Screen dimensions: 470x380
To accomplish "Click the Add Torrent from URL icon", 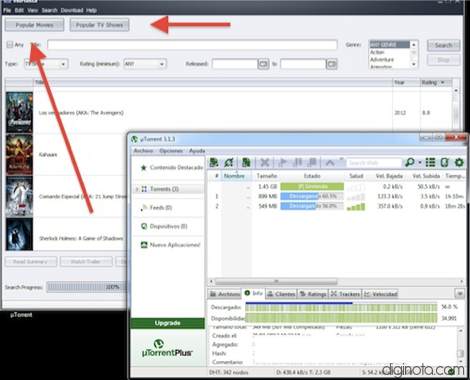I will (229, 163).
